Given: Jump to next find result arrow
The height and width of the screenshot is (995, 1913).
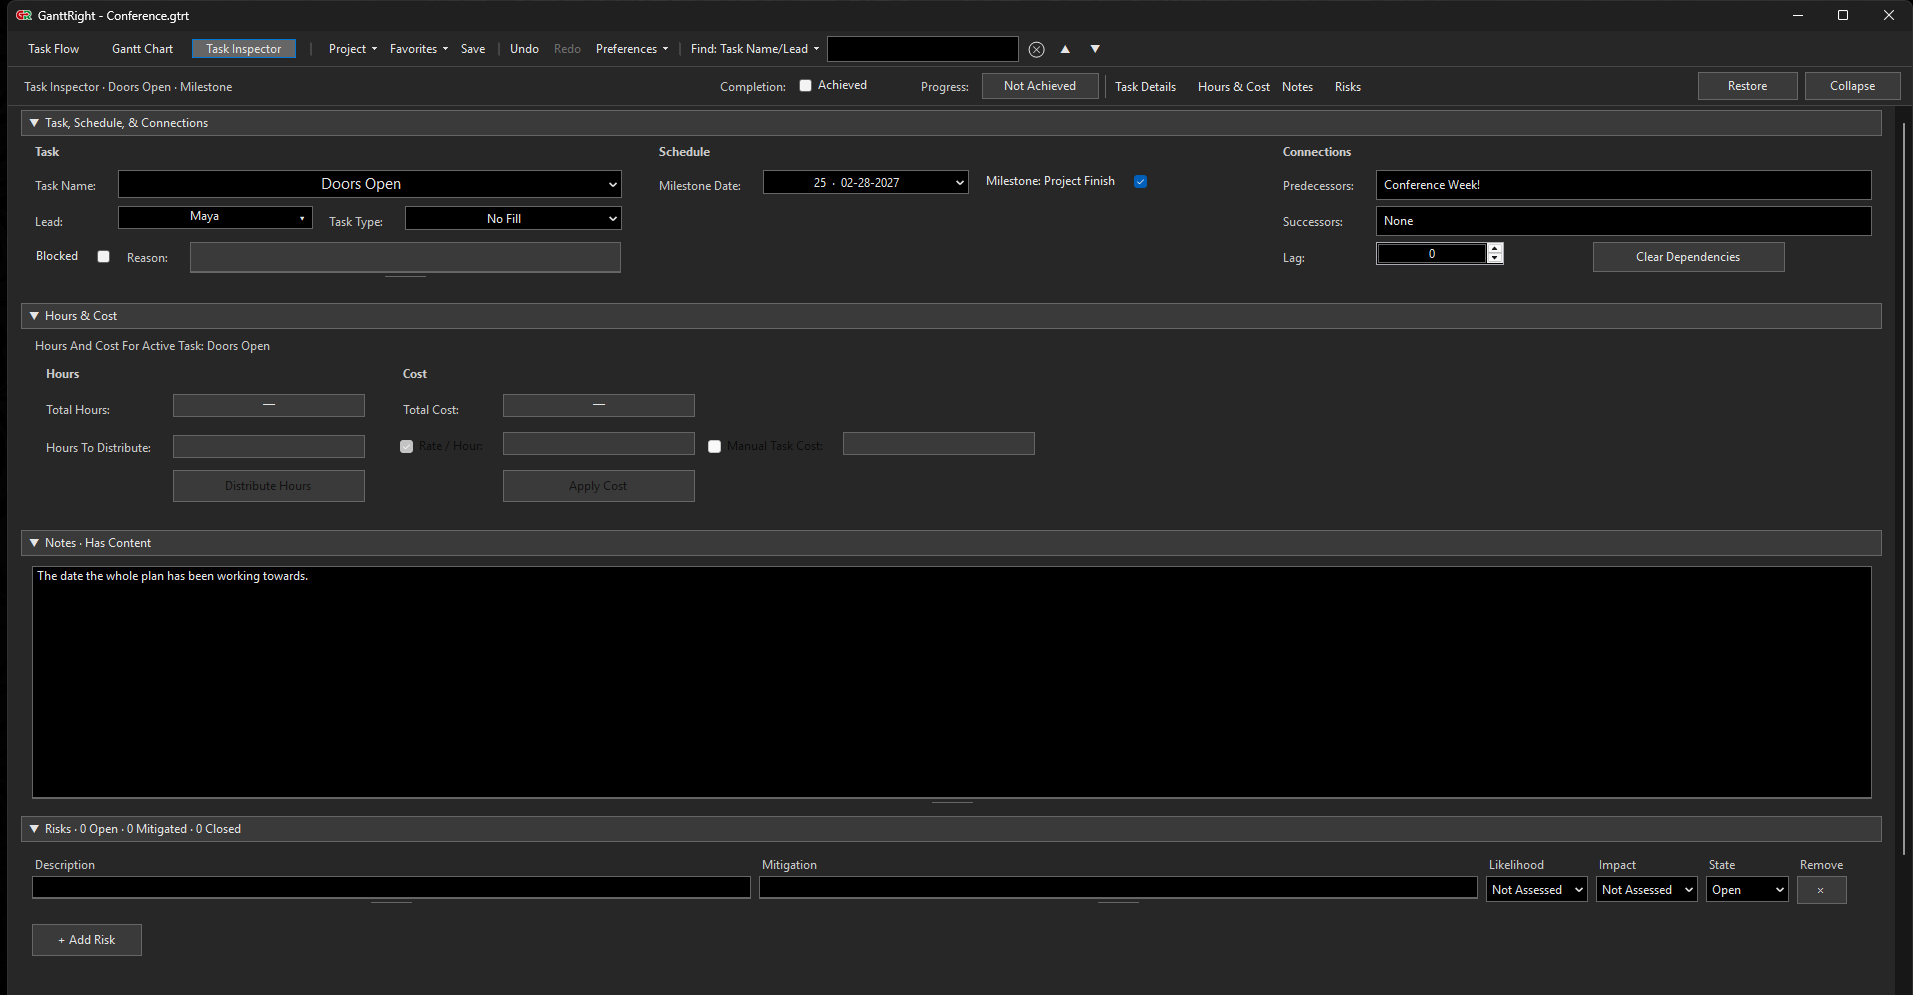Looking at the screenshot, I should click(1095, 49).
